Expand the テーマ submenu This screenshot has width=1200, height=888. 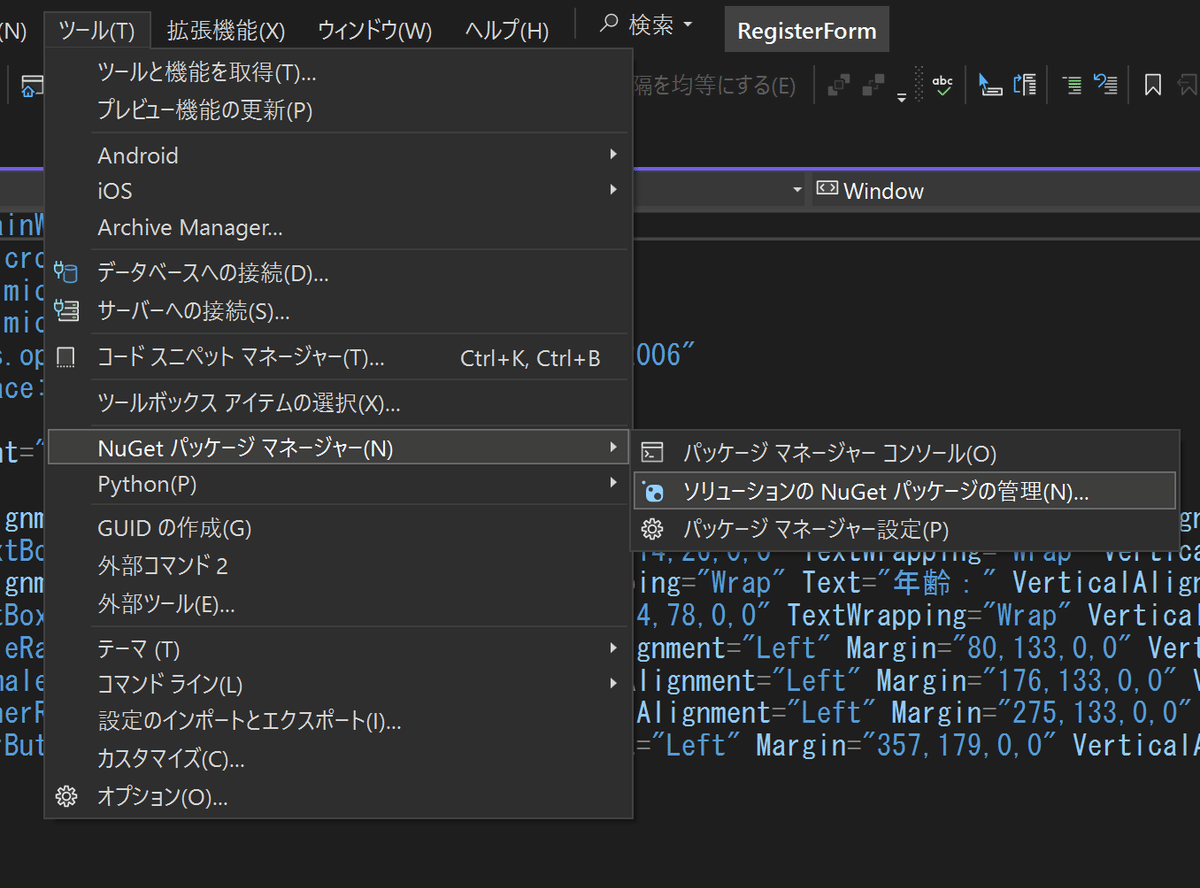(x=300, y=648)
